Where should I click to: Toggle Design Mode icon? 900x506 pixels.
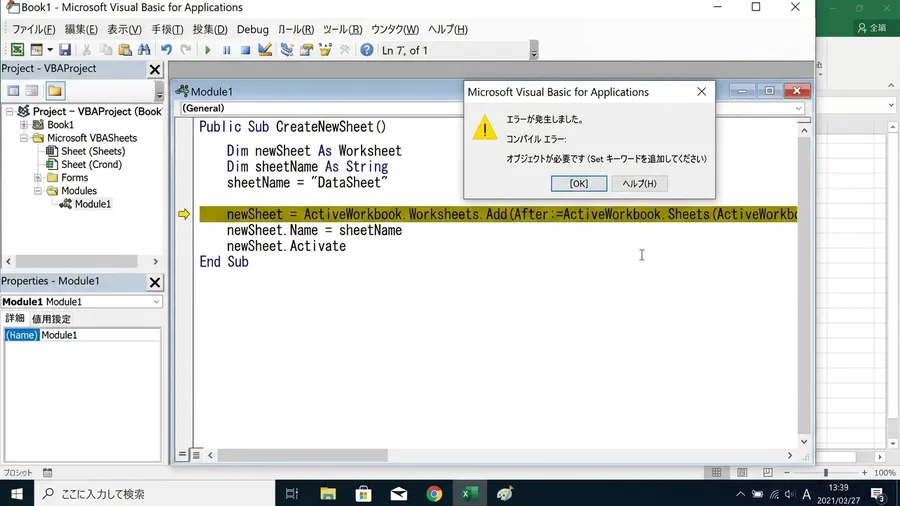click(265, 50)
